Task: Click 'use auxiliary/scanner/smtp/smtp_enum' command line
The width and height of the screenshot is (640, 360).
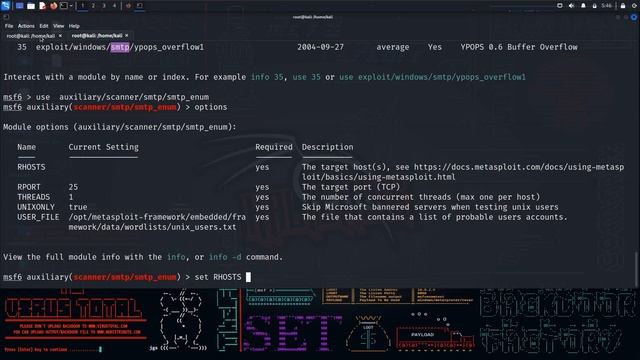Action: pyautogui.click(x=122, y=97)
